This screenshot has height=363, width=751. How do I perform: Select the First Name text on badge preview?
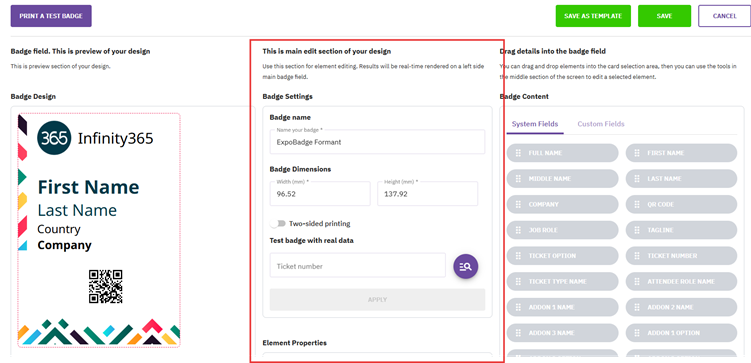click(x=89, y=187)
